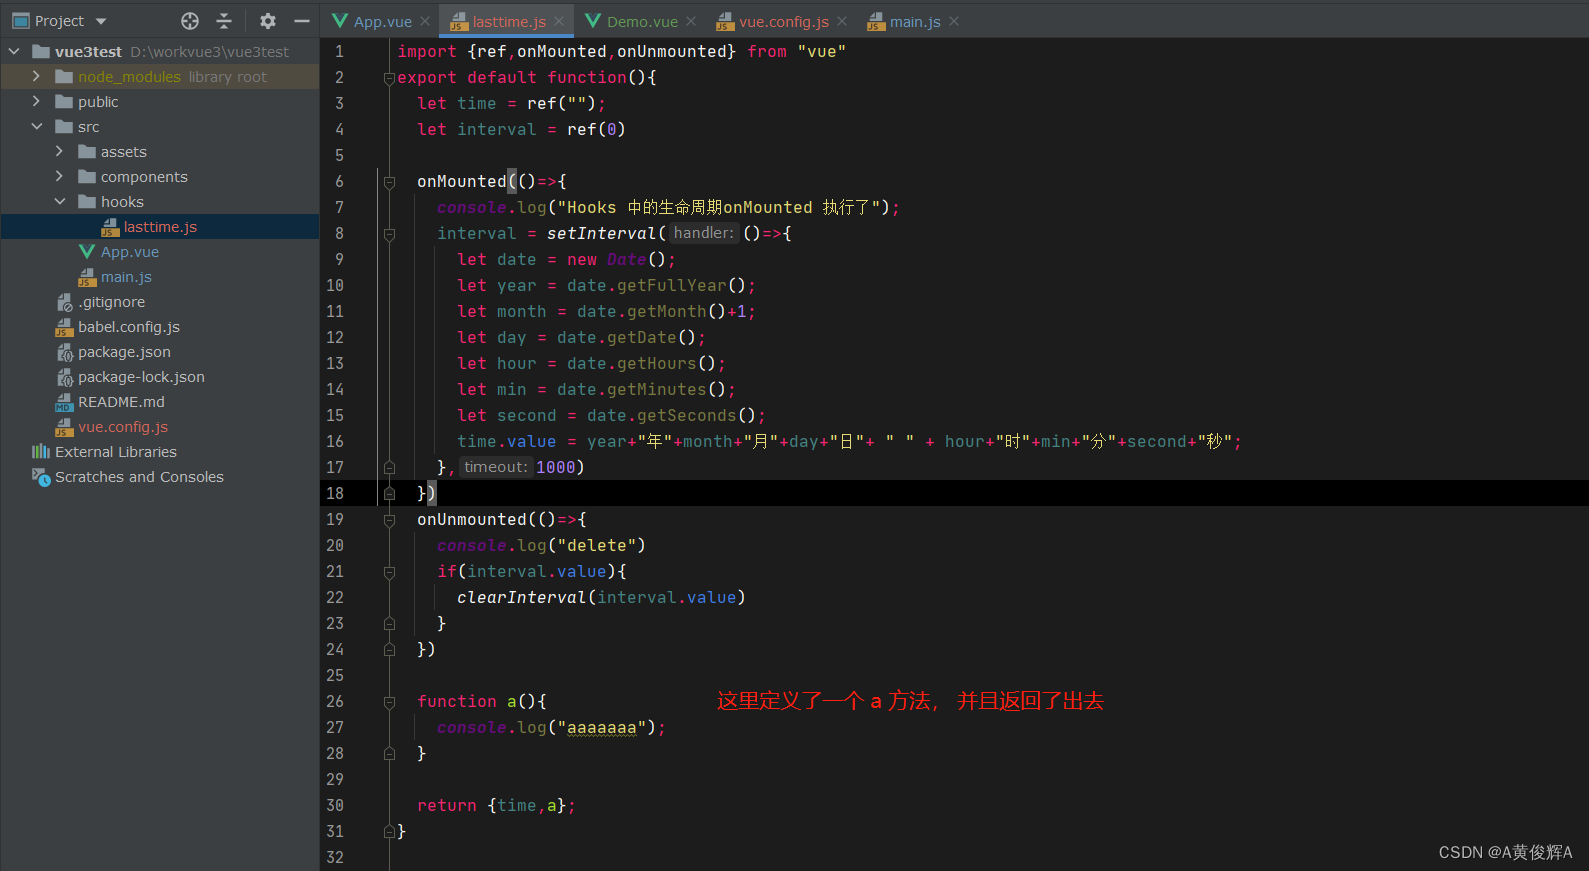
Task: Expand the assets folder
Action: 60,151
